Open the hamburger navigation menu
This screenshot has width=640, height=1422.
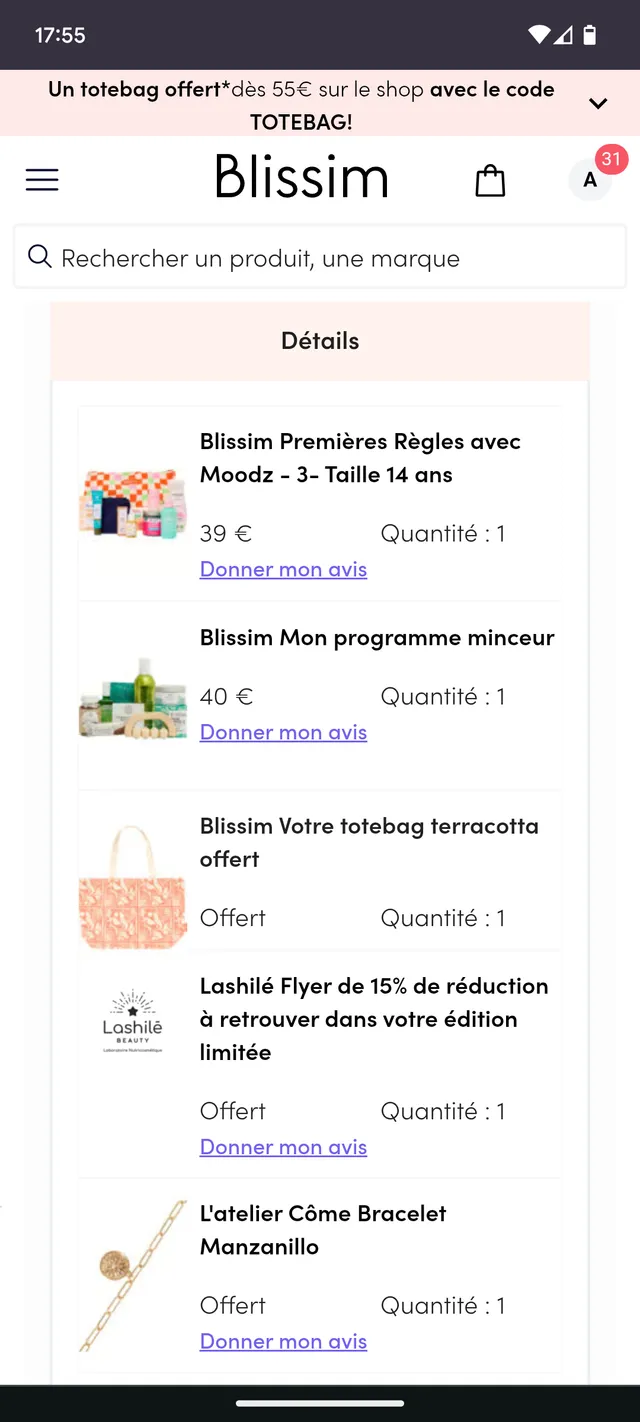[42, 179]
